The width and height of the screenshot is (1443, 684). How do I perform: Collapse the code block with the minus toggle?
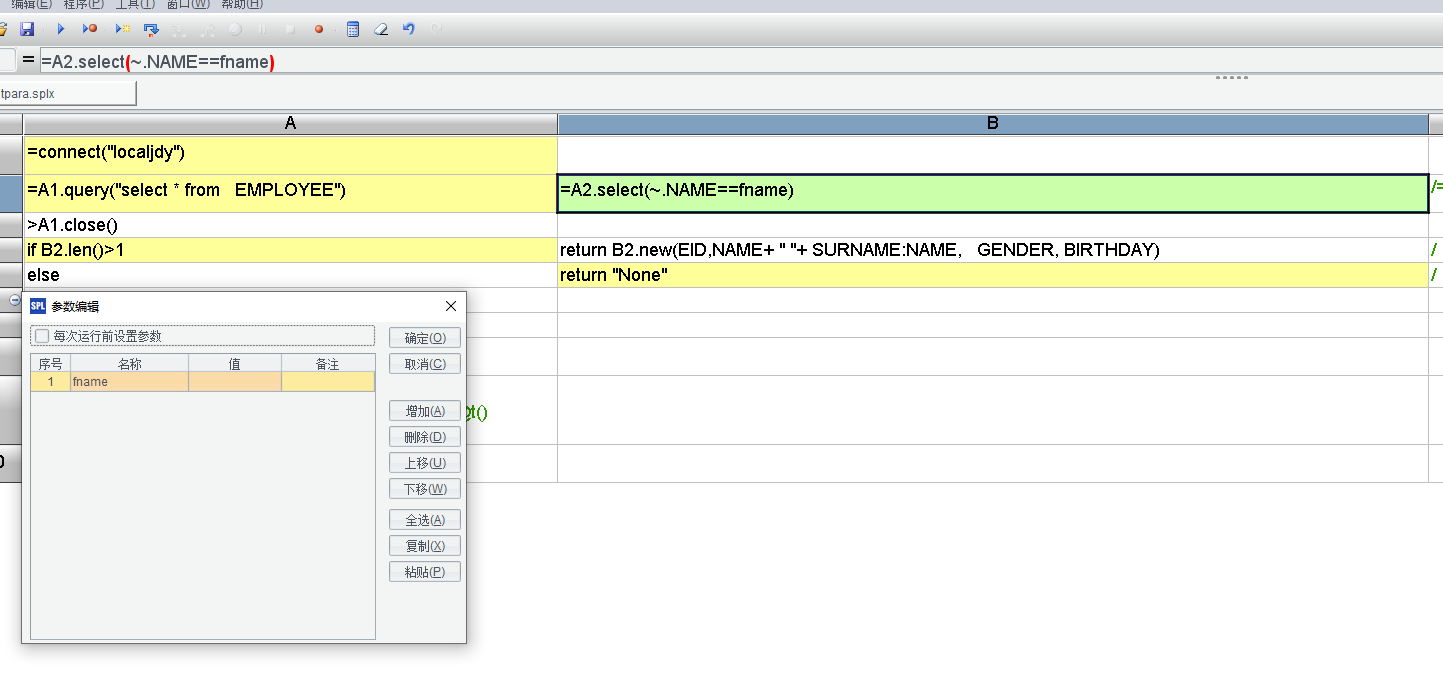15,300
